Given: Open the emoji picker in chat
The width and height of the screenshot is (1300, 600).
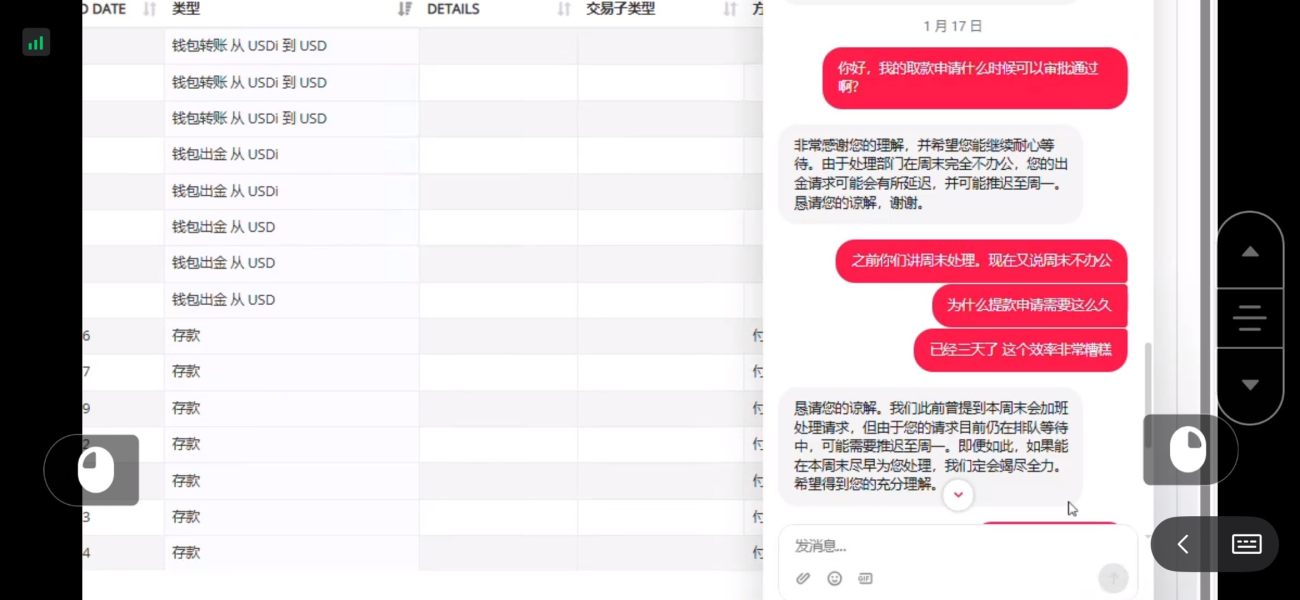Looking at the screenshot, I should point(834,578).
